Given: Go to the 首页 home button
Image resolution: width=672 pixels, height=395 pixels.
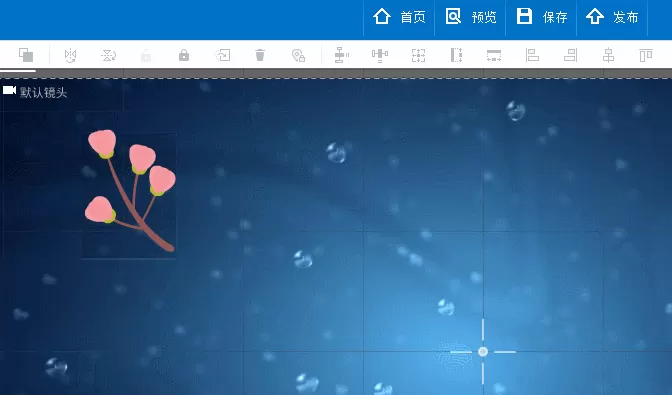Looking at the screenshot, I should (399, 17).
